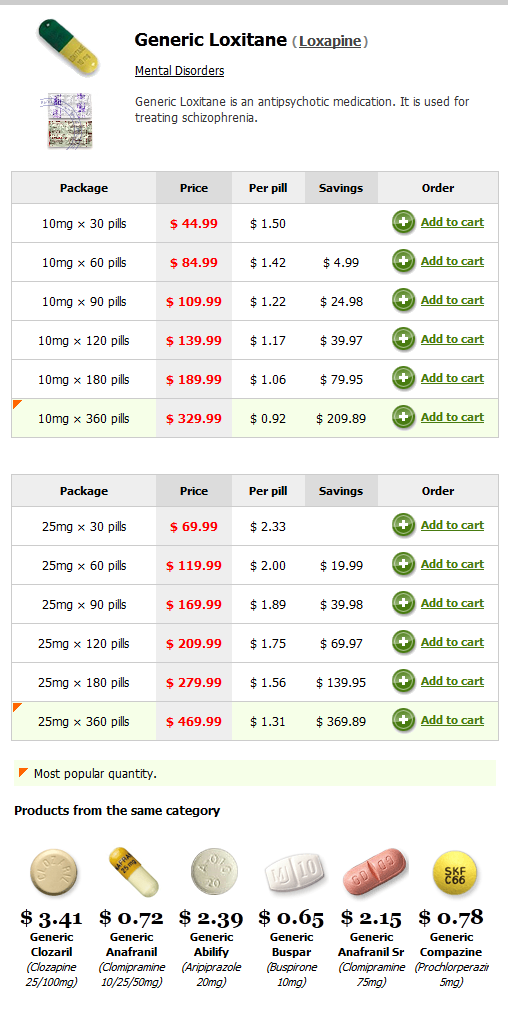Click the Loxitane blister pack image
The height and width of the screenshot is (1014, 508).
[67, 120]
